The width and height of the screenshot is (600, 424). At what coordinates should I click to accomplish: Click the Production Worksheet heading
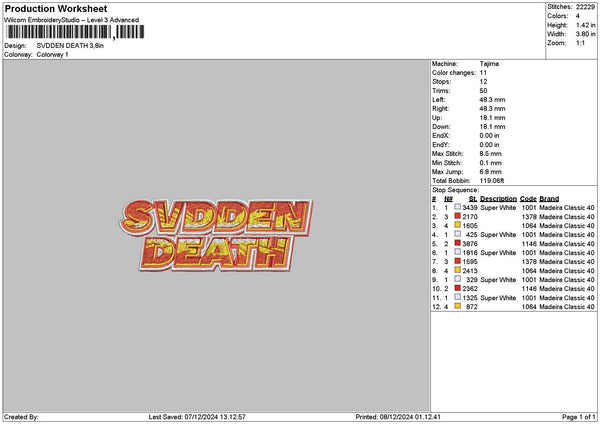[x=56, y=9]
